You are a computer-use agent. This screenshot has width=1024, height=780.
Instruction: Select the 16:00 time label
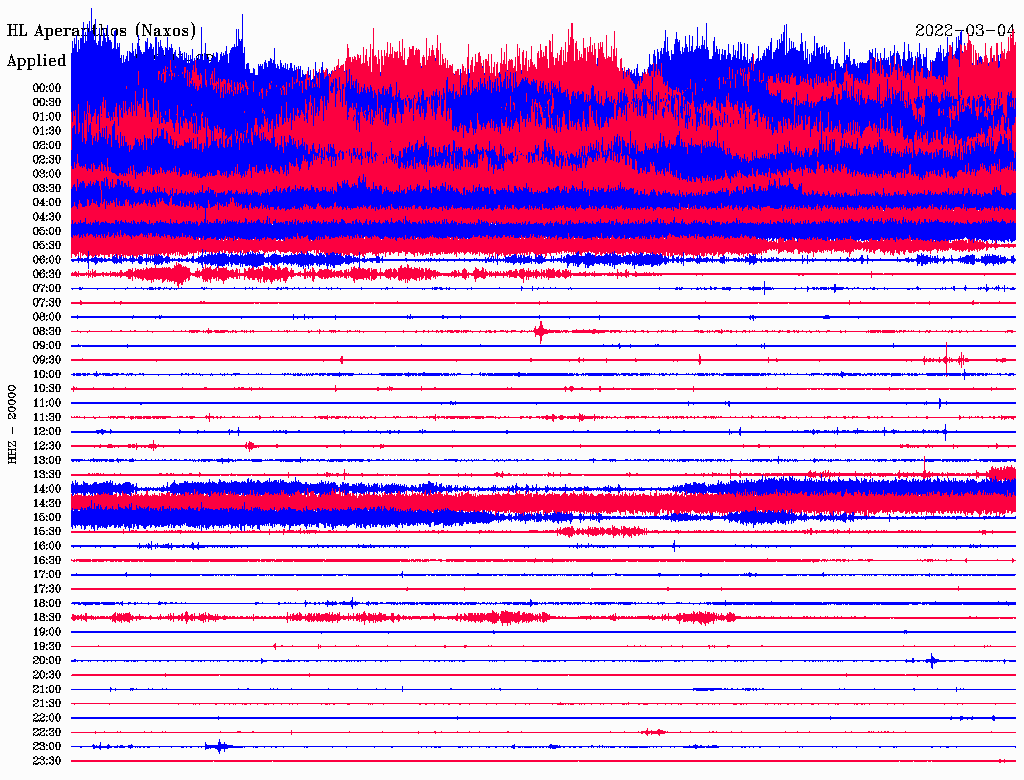(x=47, y=546)
